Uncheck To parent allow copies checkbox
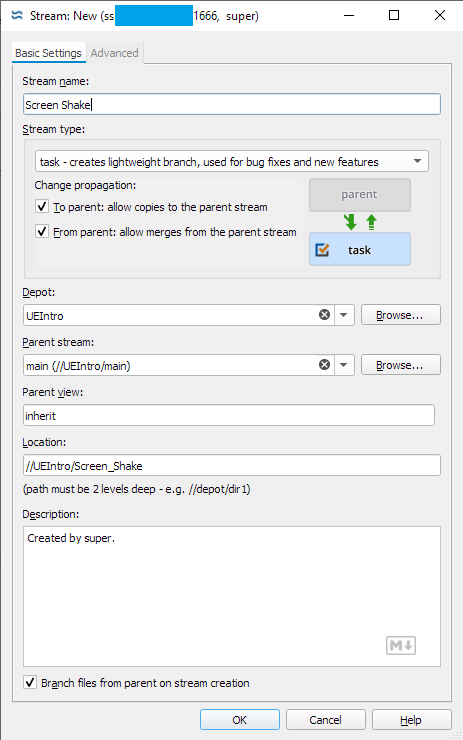The image size is (463, 740). pos(42,207)
